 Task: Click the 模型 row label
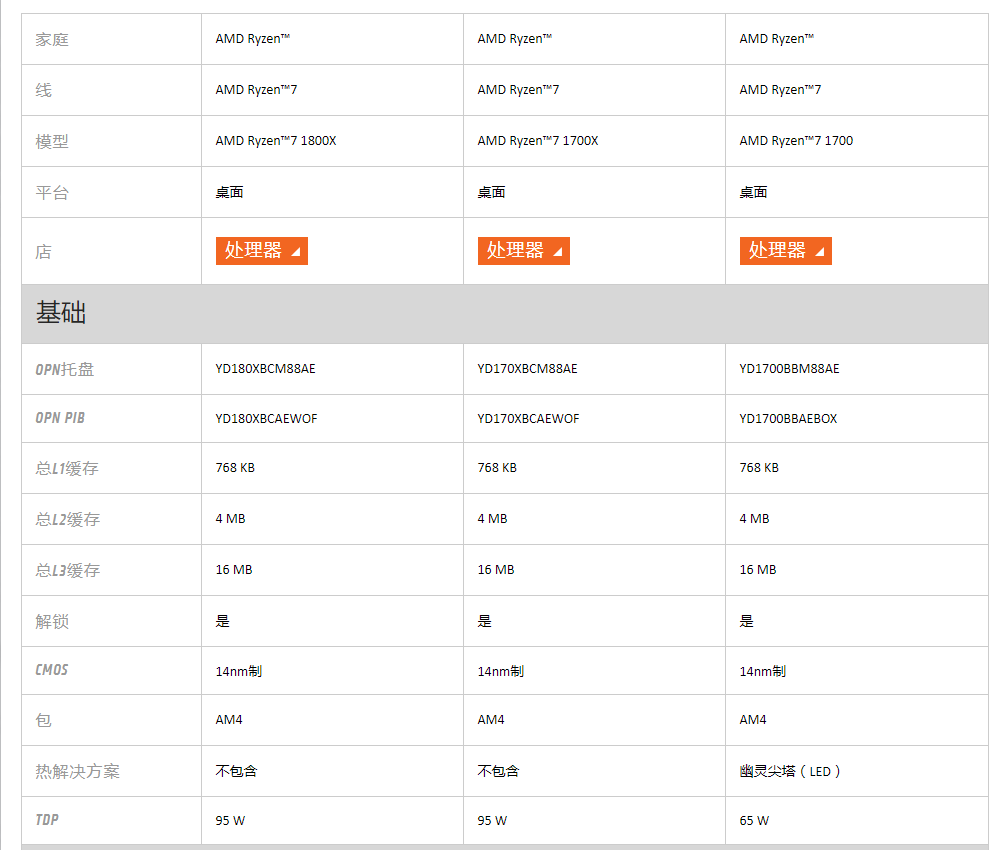pyautogui.click(x=52, y=142)
